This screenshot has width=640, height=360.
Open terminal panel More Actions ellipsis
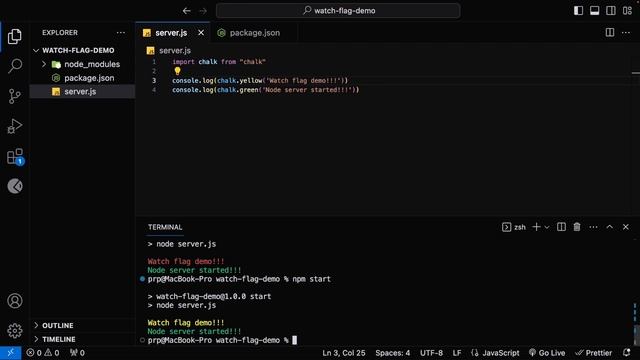pos(593,227)
